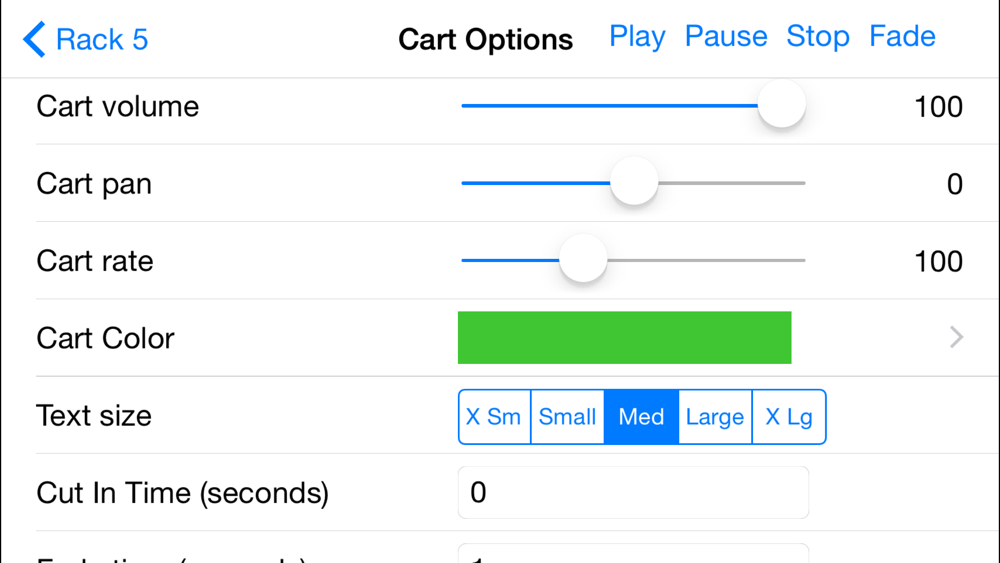
Task: Click the Cart pan value 0
Action: 954,184
